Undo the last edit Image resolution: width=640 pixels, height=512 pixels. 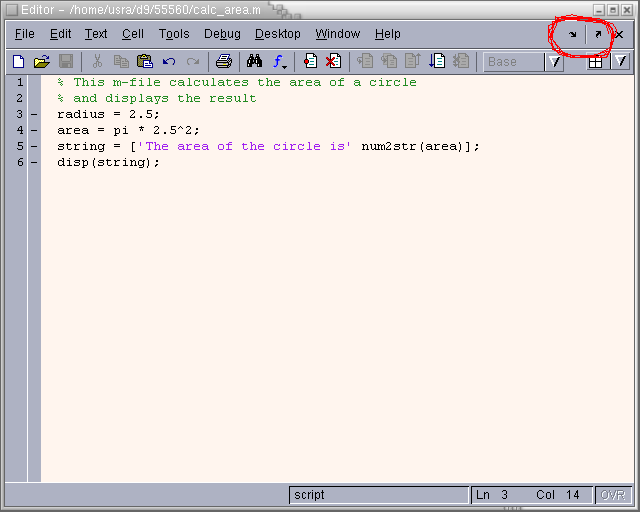pos(169,62)
